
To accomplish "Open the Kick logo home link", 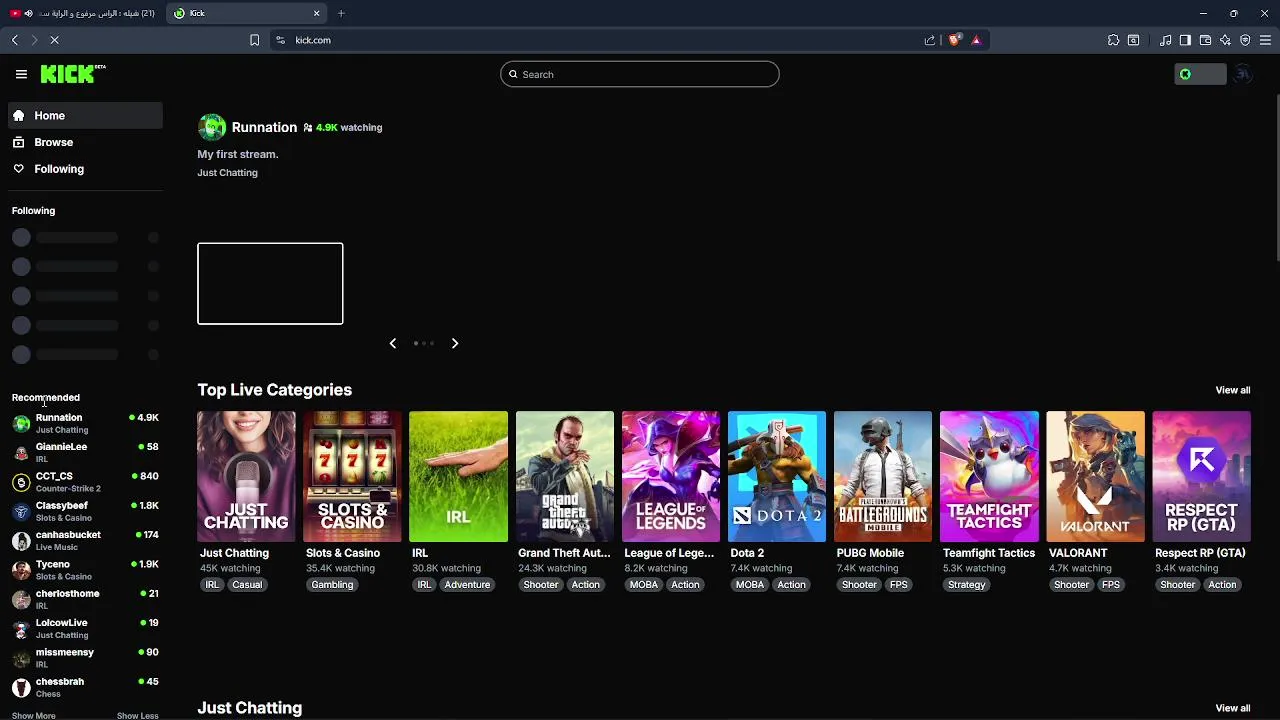I will coord(73,74).
